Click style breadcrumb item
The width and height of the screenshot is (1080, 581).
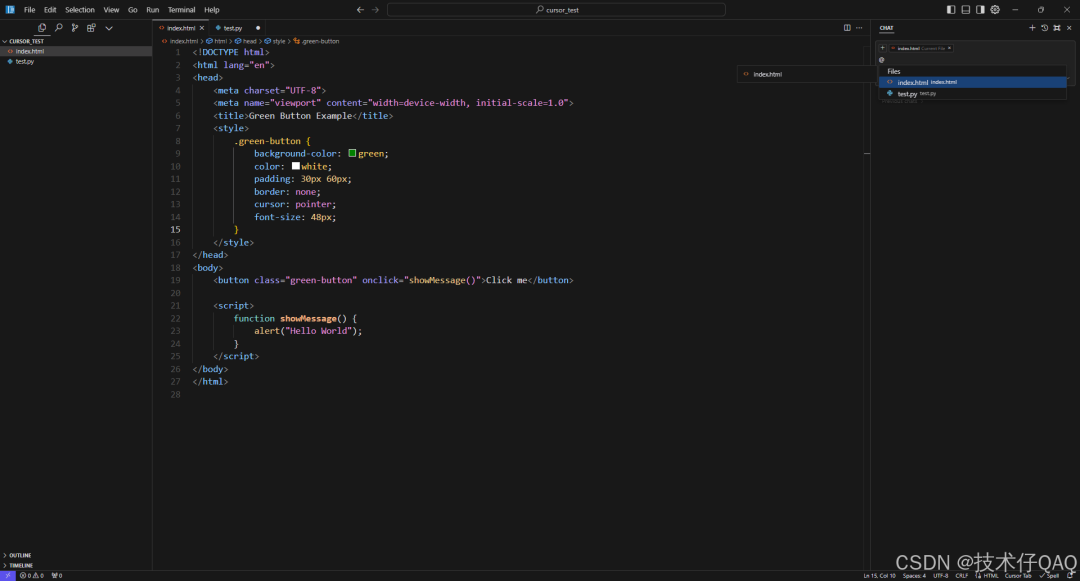(x=275, y=41)
